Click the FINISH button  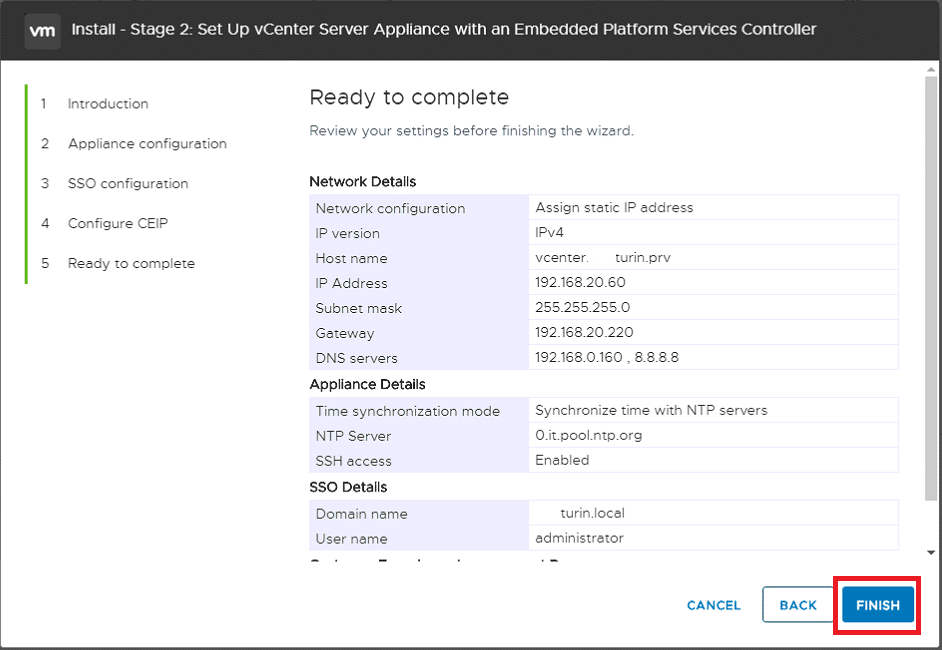[x=878, y=605]
